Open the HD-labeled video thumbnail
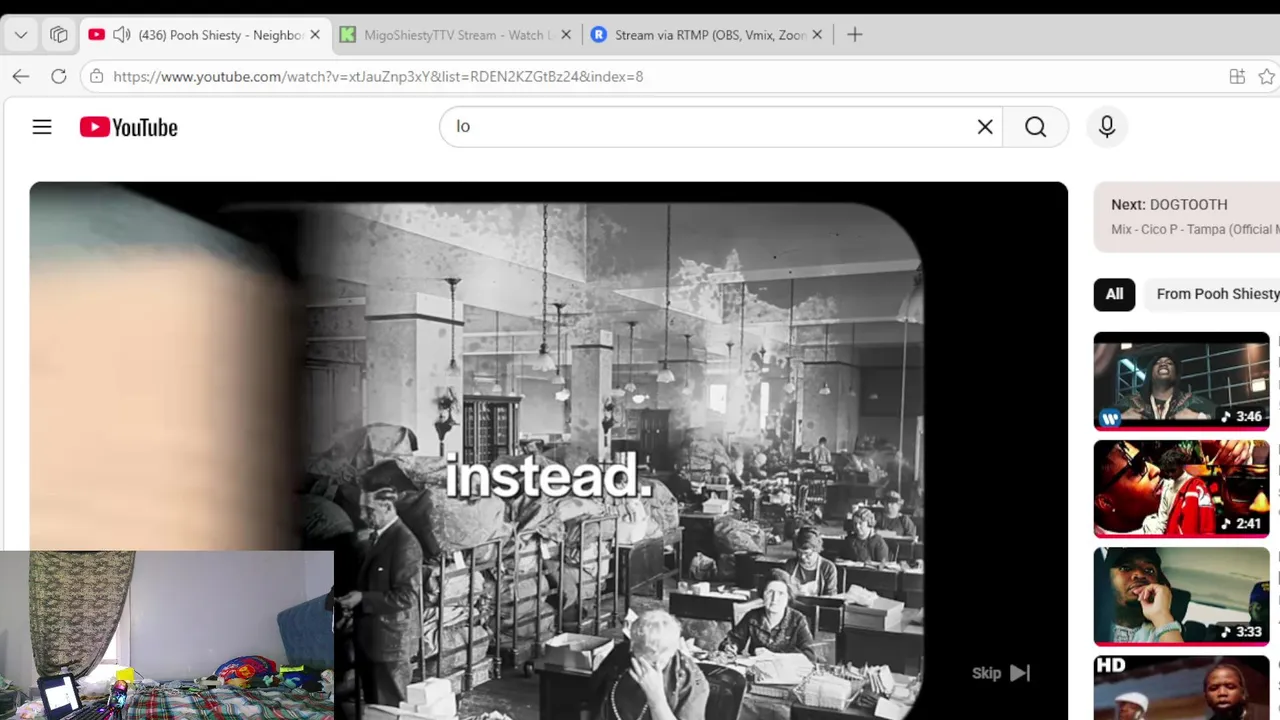Screen dimensions: 1280x720 [x=1181, y=688]
